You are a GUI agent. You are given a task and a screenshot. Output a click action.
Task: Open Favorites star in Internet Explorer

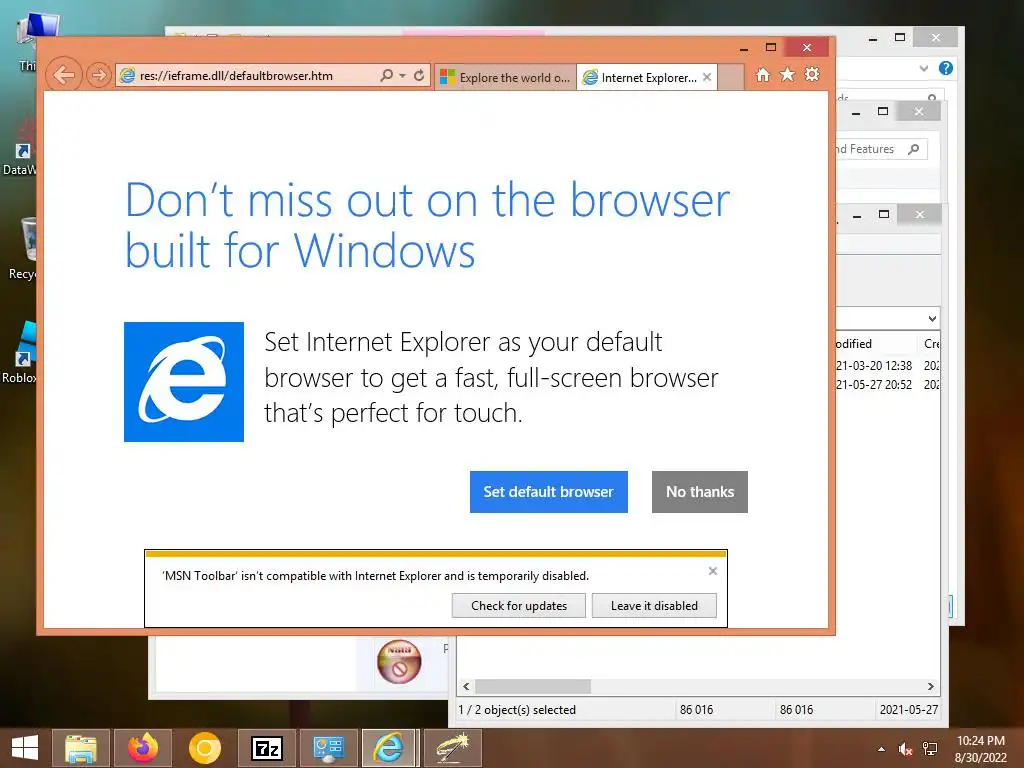coord(788,75)
